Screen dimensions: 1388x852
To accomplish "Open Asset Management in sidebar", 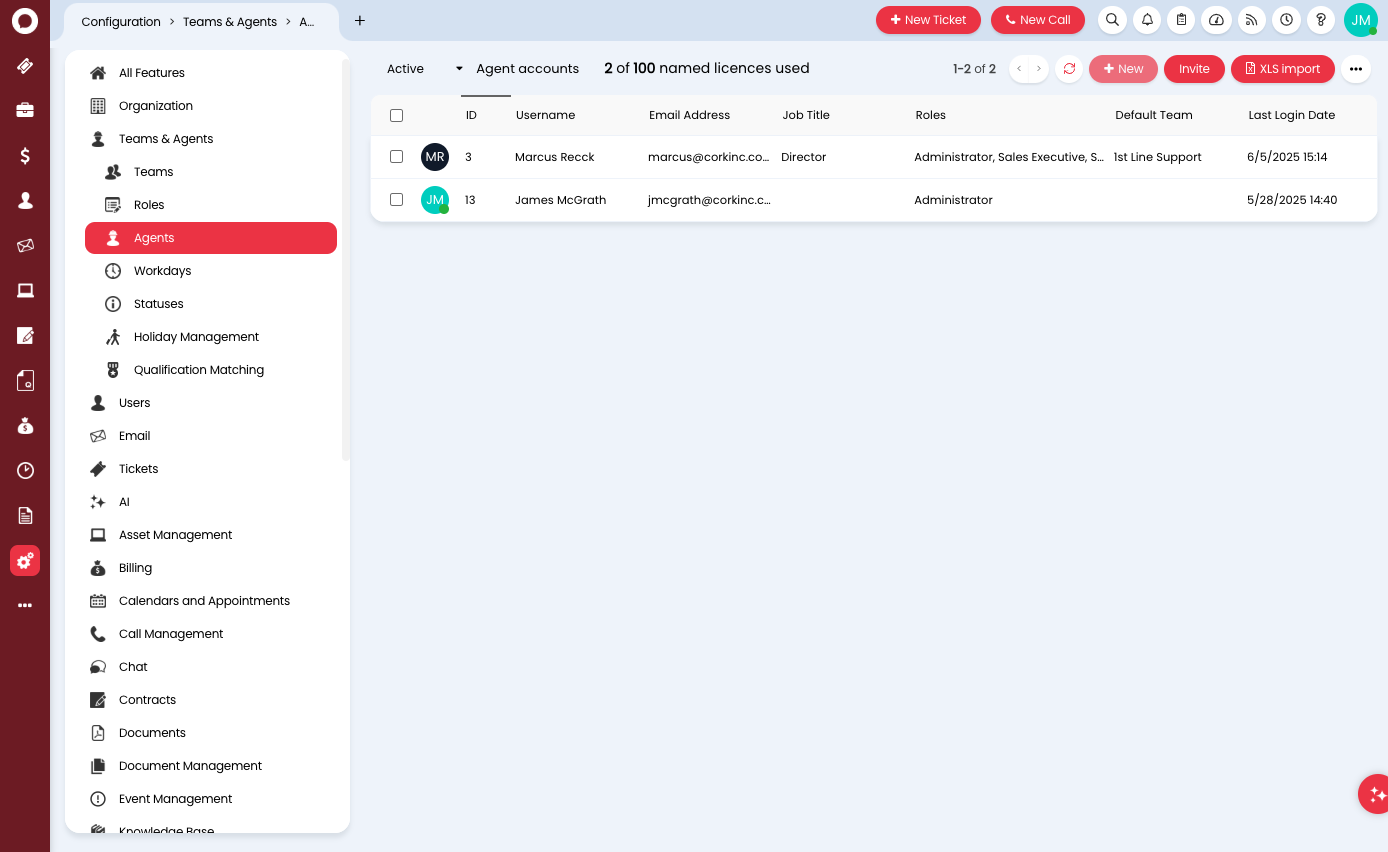I will [175, 535].
